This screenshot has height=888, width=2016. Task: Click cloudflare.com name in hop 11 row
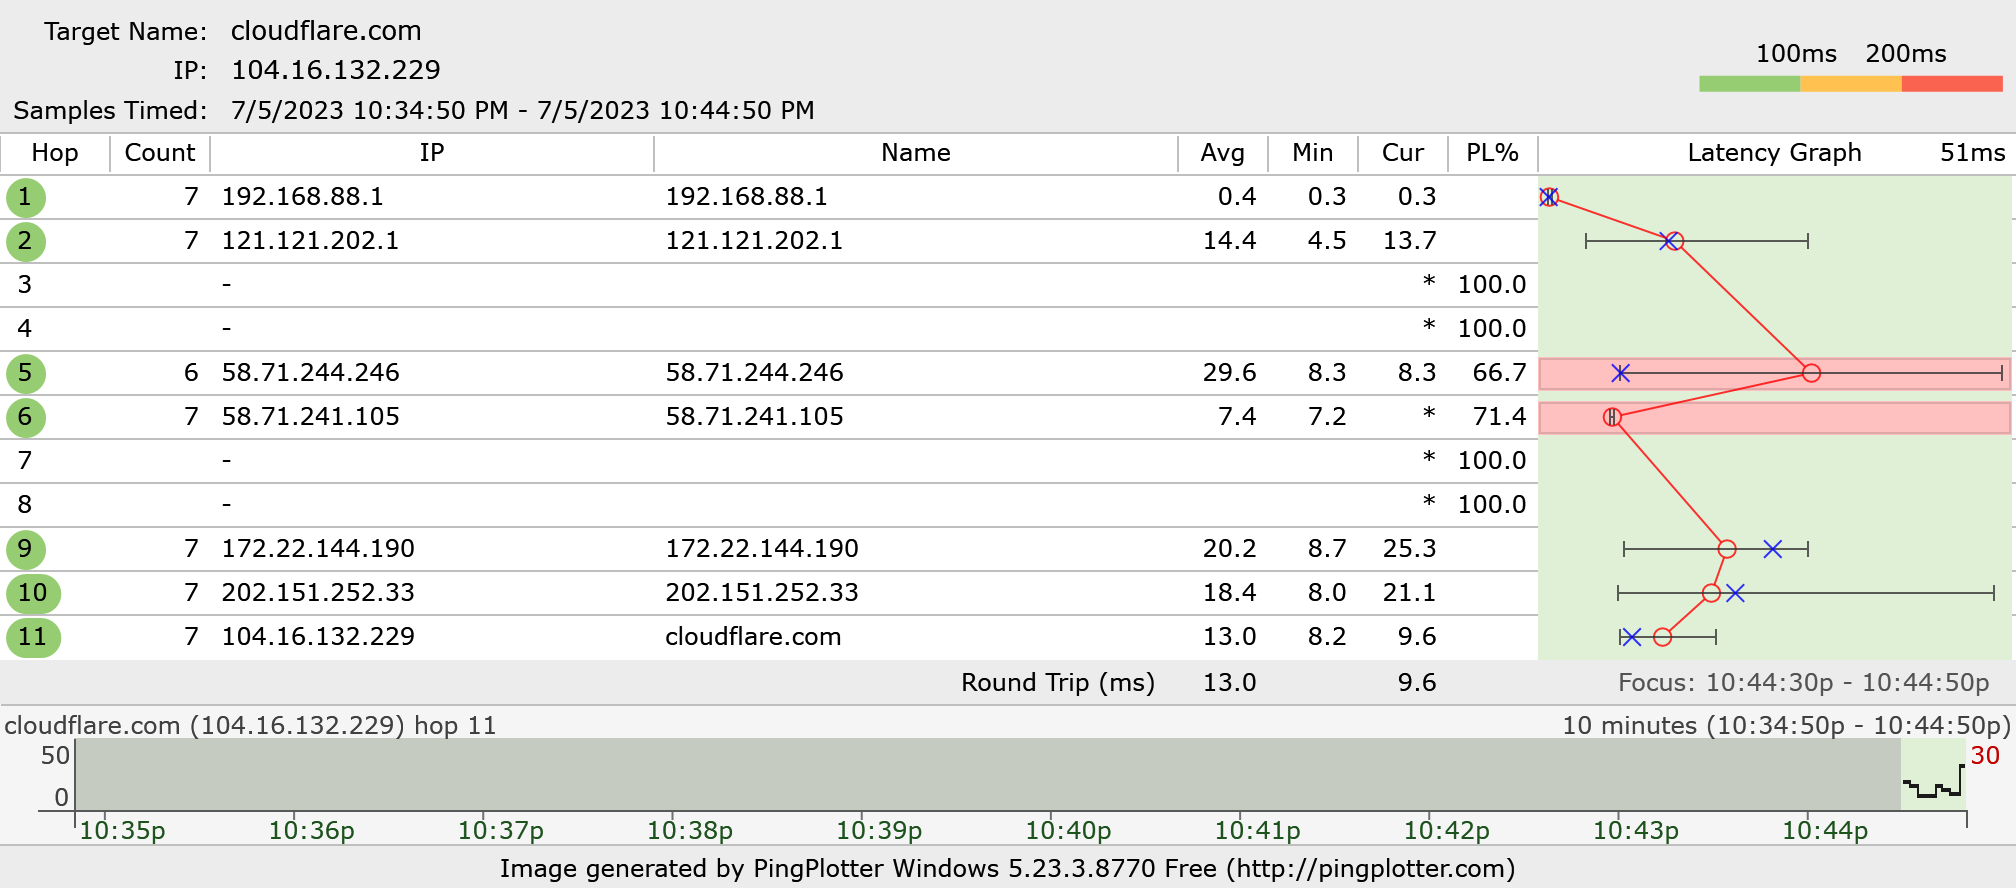(753, 637)
